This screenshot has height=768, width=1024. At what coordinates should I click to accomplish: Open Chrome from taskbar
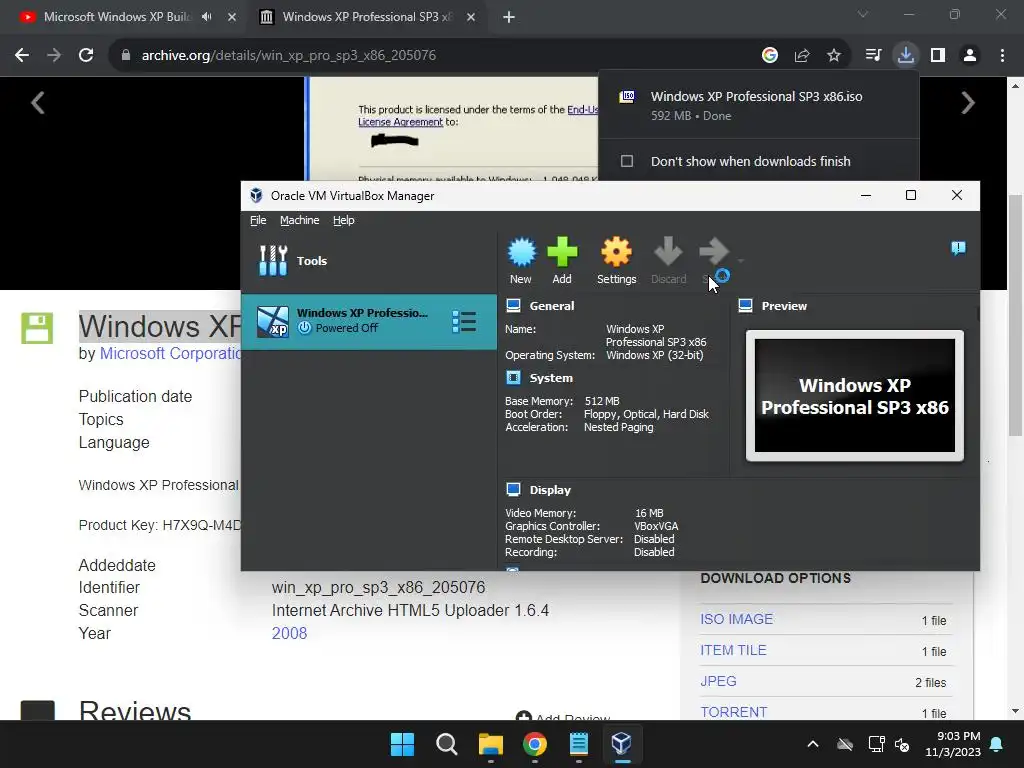[535, 744]
